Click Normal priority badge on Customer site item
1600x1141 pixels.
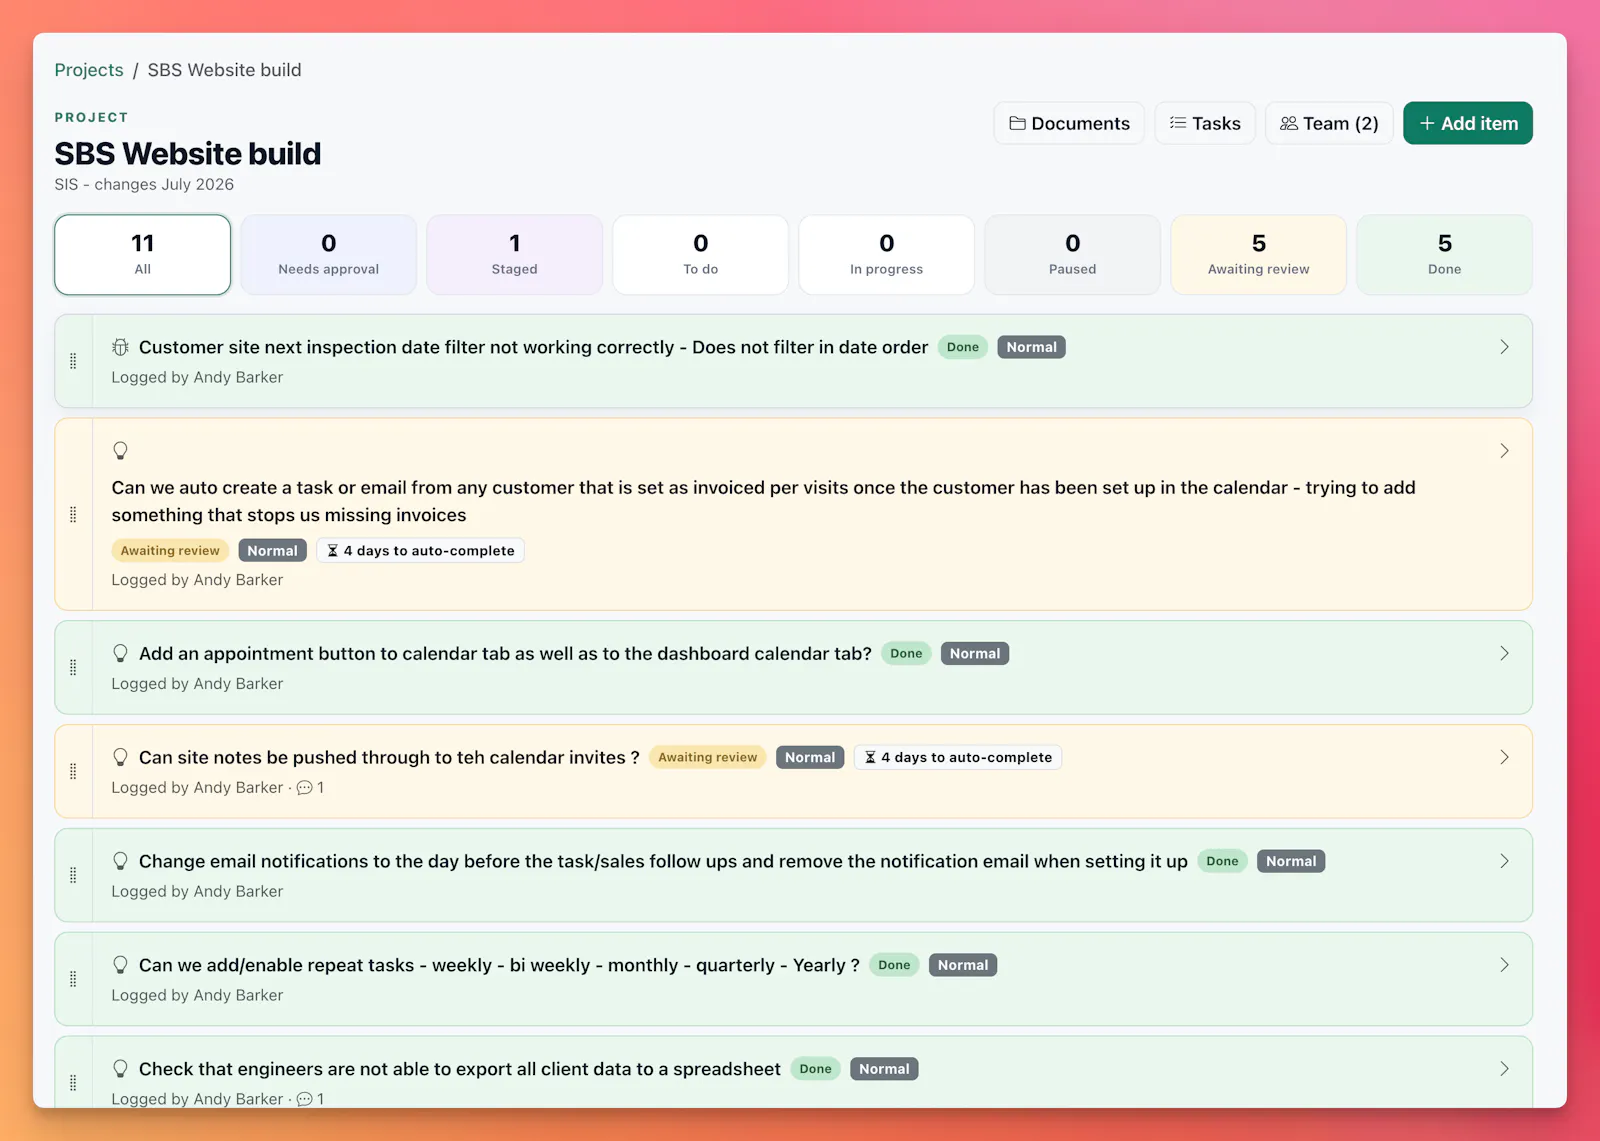click(x=1031, y=347)
